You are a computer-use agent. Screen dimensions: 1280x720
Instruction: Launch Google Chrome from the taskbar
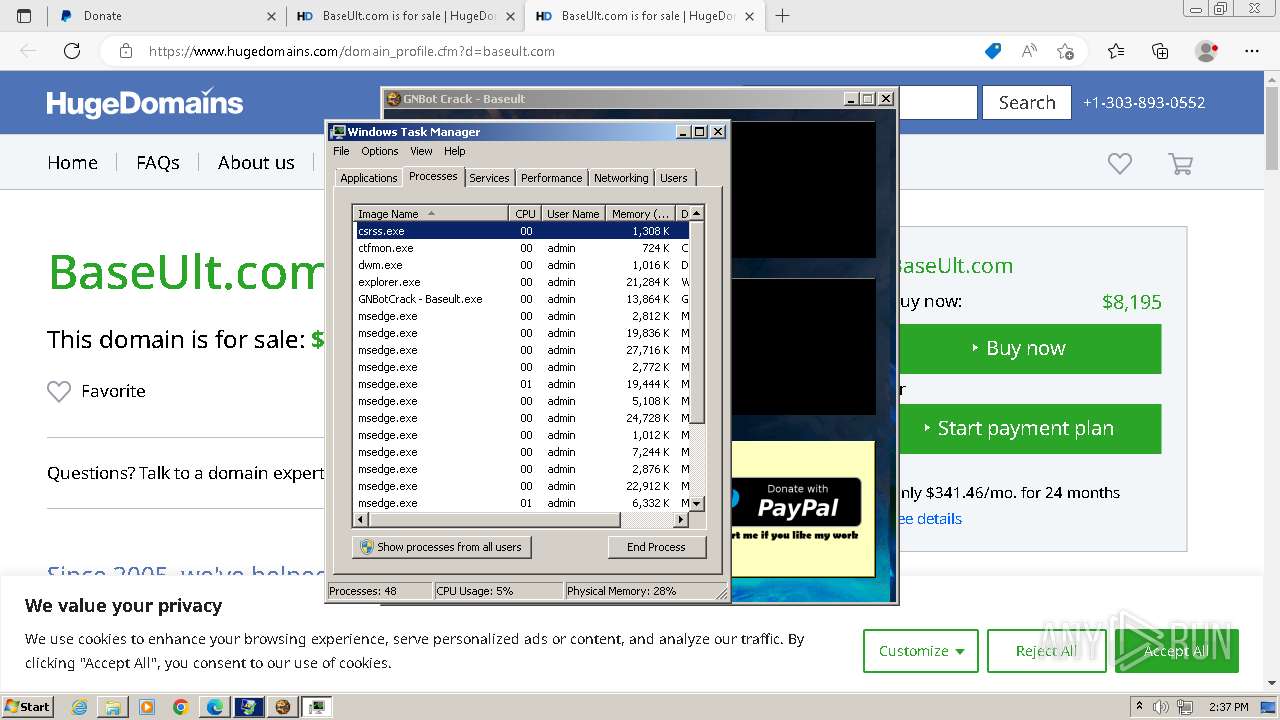181,707
